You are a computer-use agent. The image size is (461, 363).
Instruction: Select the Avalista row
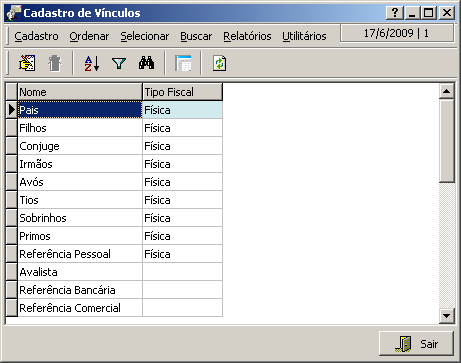click(x=114, y=272)
